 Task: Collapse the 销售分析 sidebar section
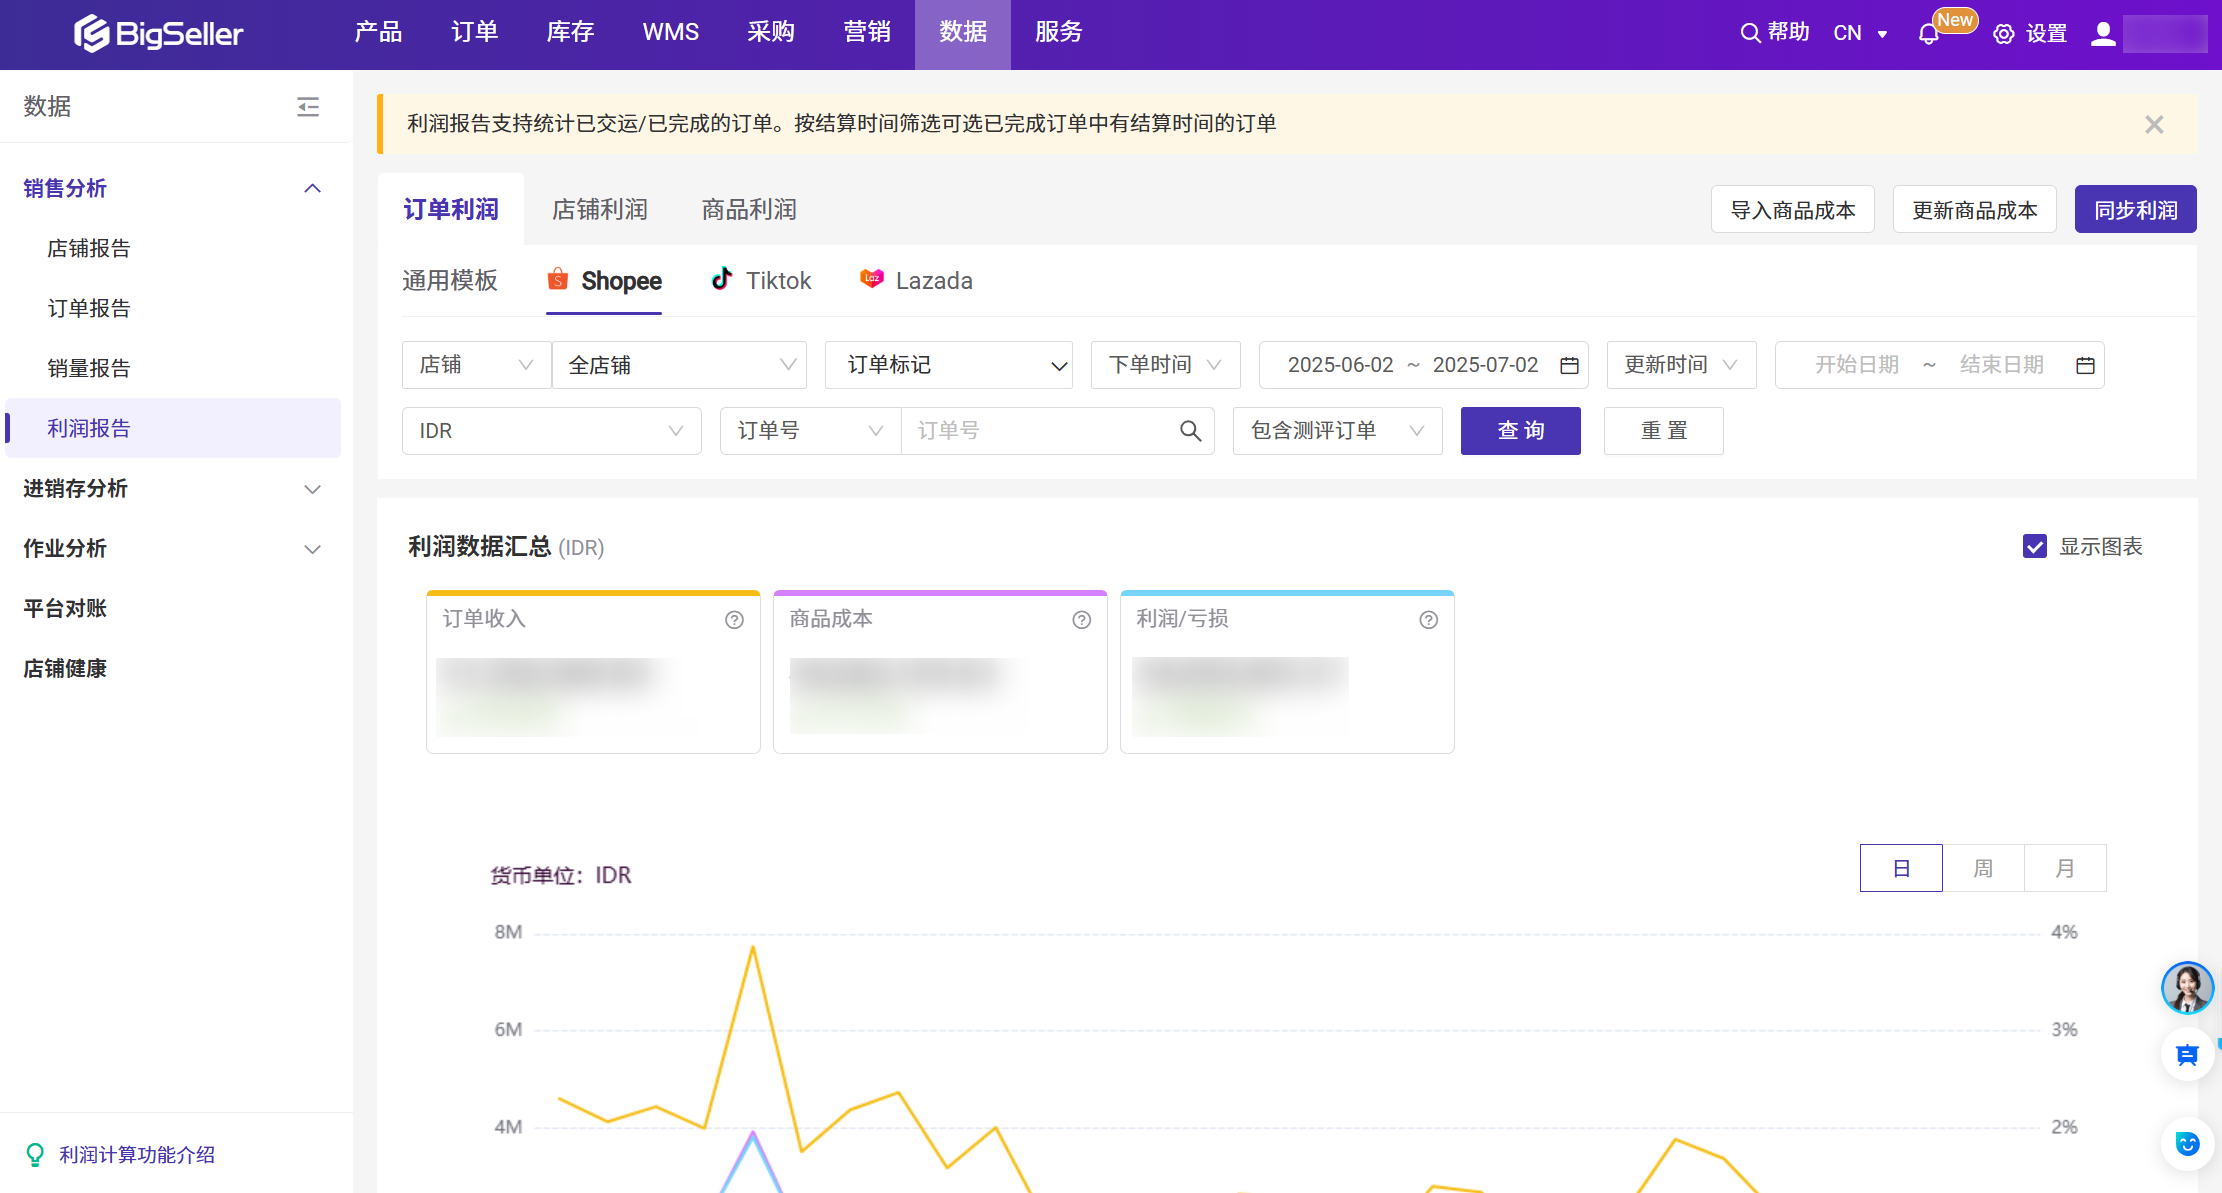tap(313, 188)
